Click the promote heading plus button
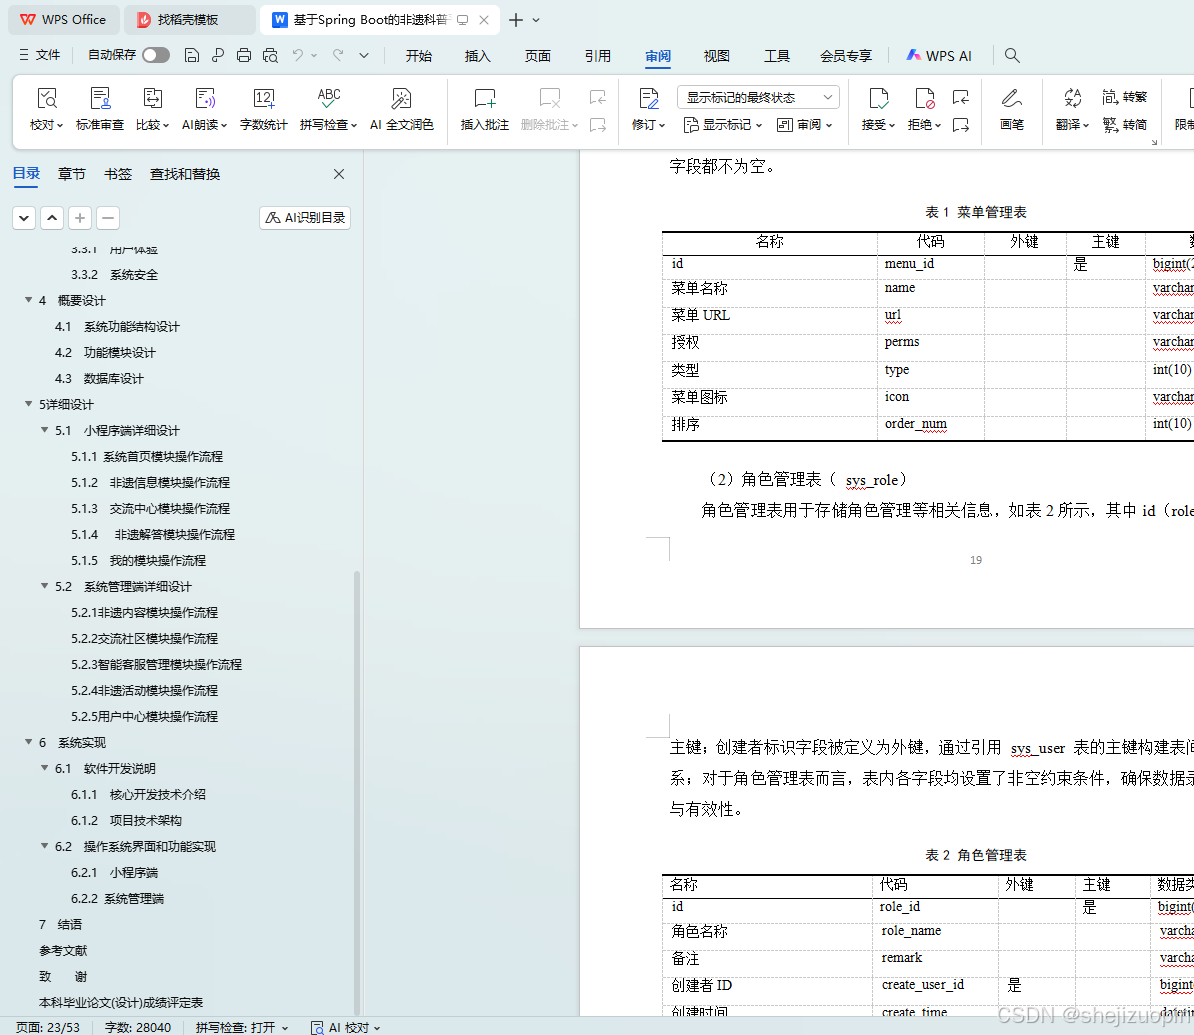This screenshot has height=1035, width=1194. (x=80, y=218)
